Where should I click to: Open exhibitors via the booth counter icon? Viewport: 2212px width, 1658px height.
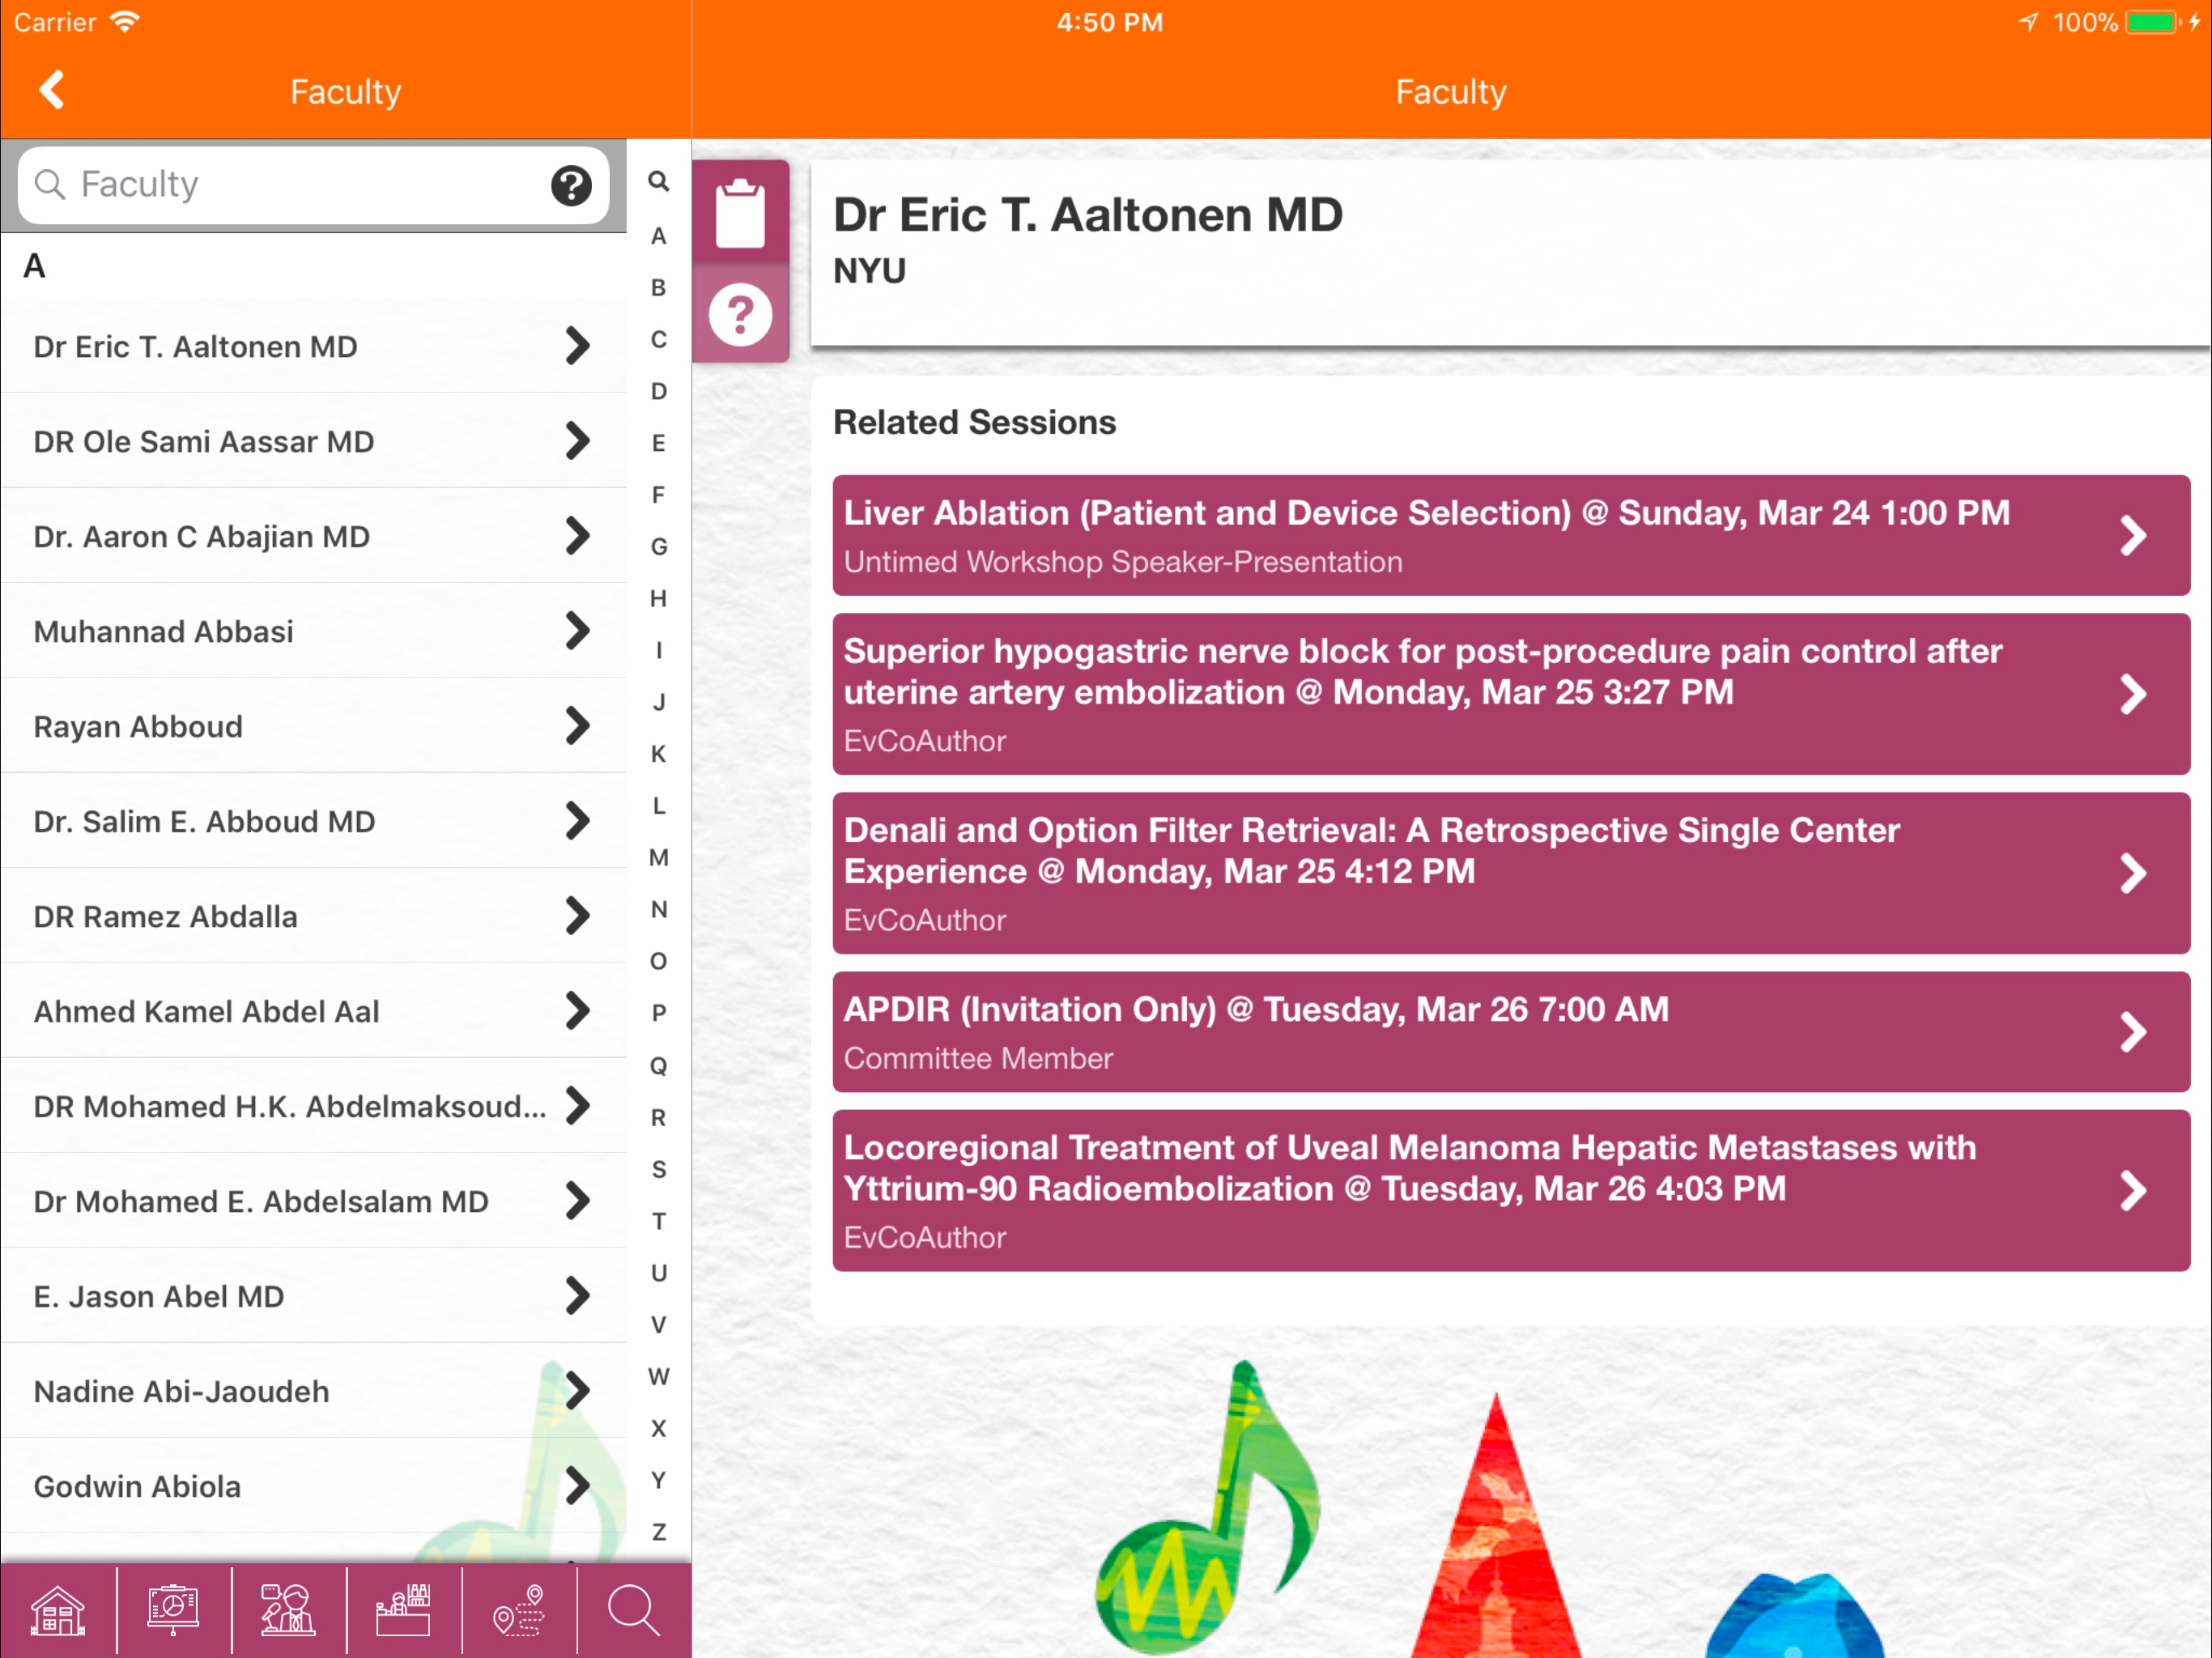click(x=403, y=1611)
